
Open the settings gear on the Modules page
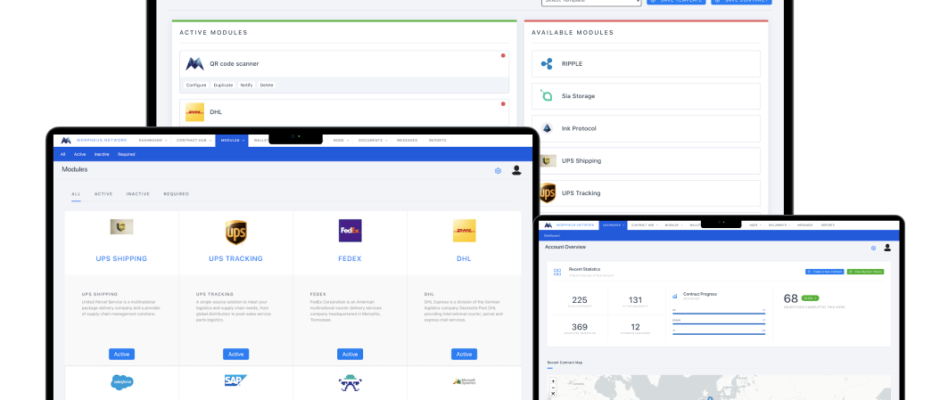[498, 171]
